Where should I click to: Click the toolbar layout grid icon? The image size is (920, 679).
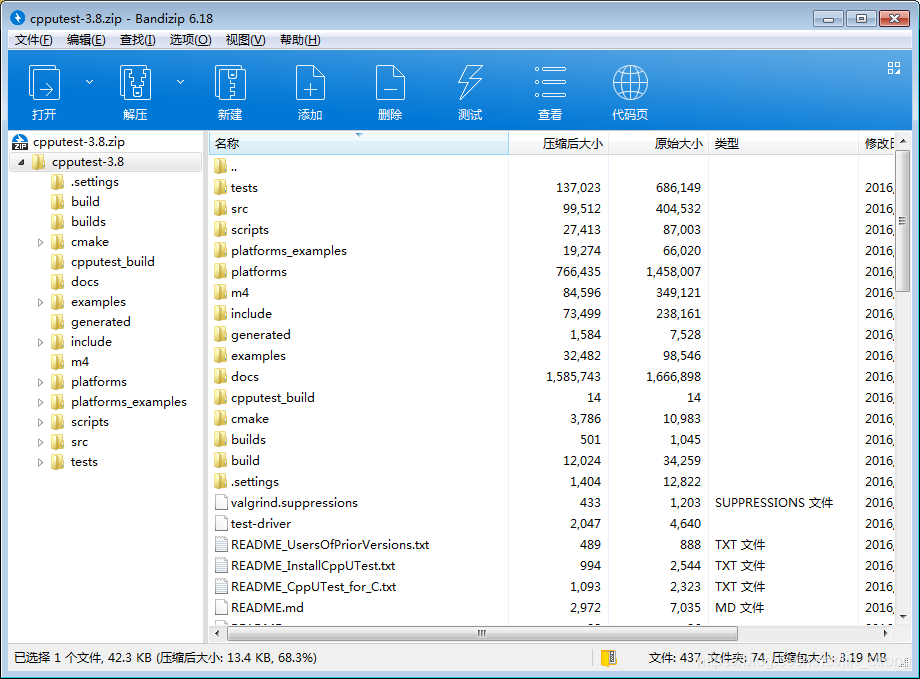(894, 68)
